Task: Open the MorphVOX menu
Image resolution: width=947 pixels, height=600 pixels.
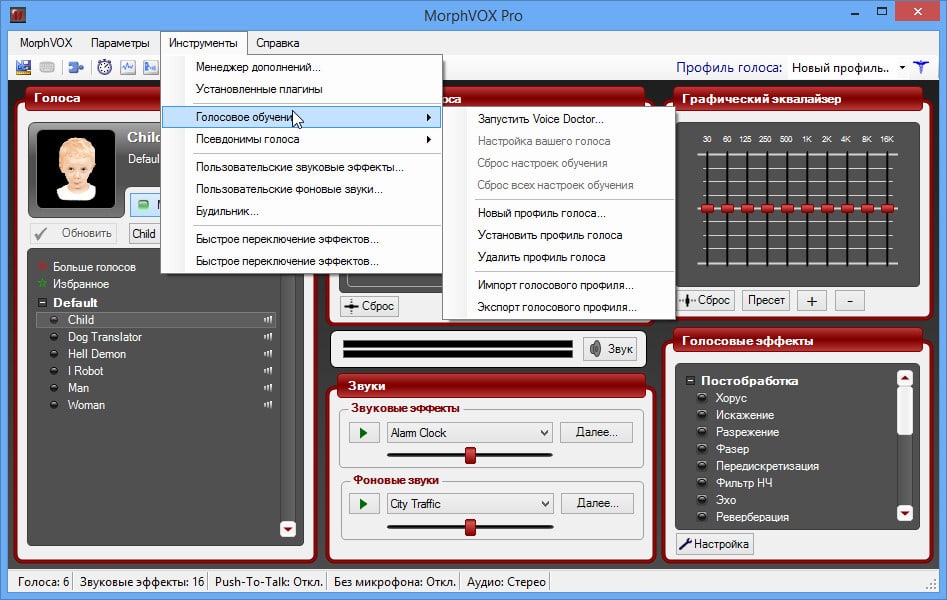Action: click(x=46, y=43)
